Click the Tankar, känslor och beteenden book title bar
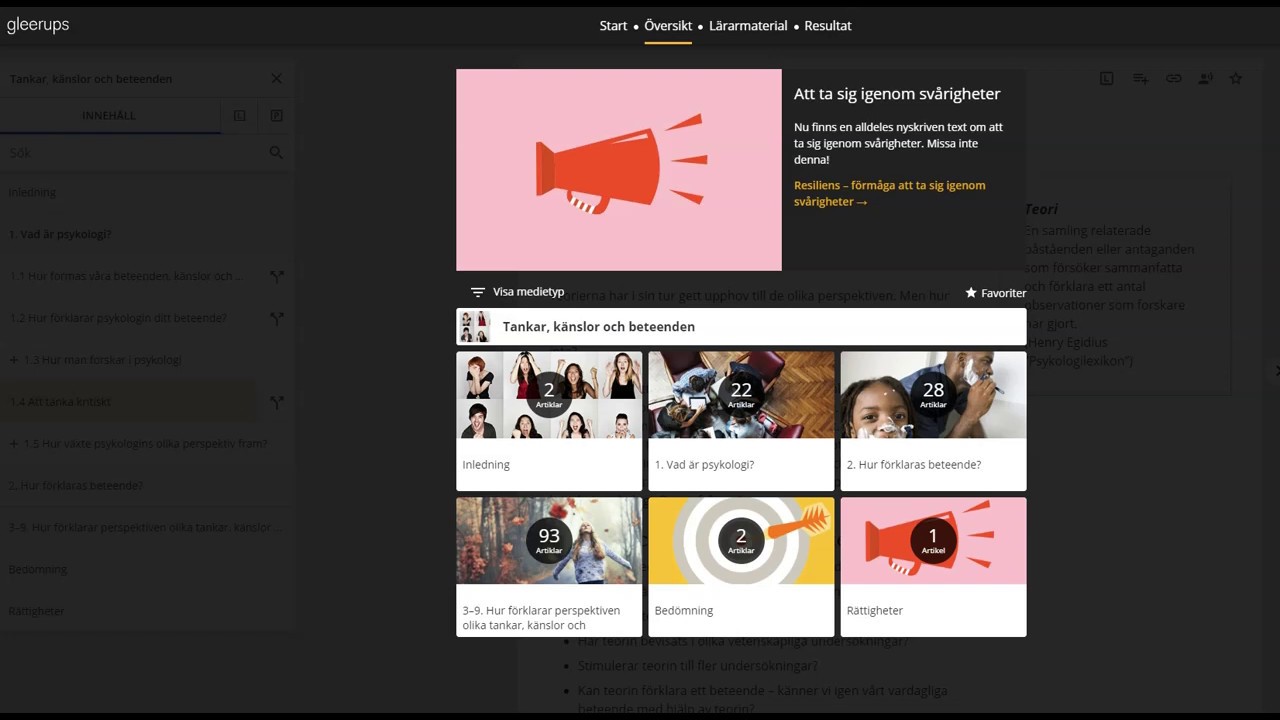 pos(741,327)
